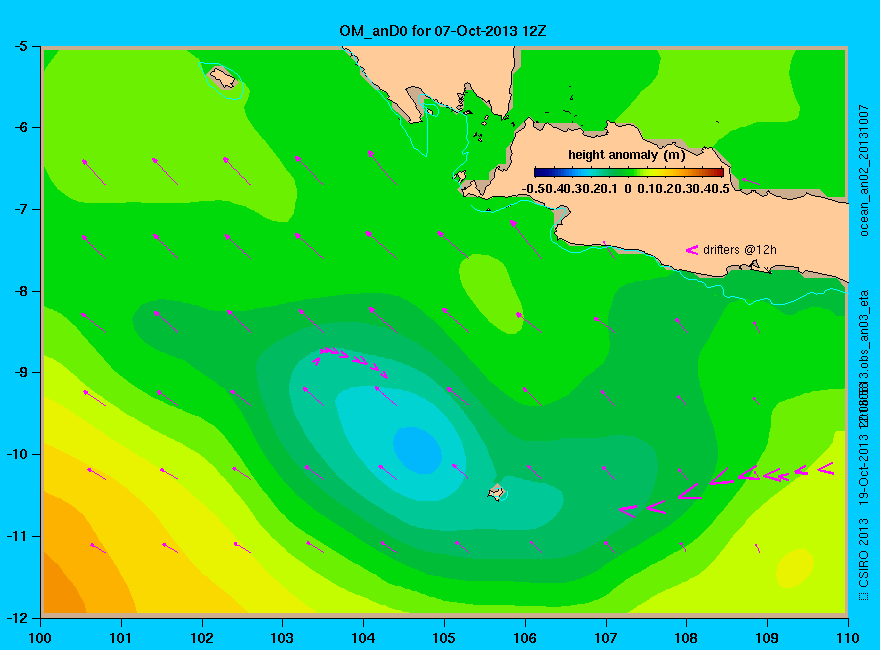Click the x-axis label 106

click(x=525, y=638)
